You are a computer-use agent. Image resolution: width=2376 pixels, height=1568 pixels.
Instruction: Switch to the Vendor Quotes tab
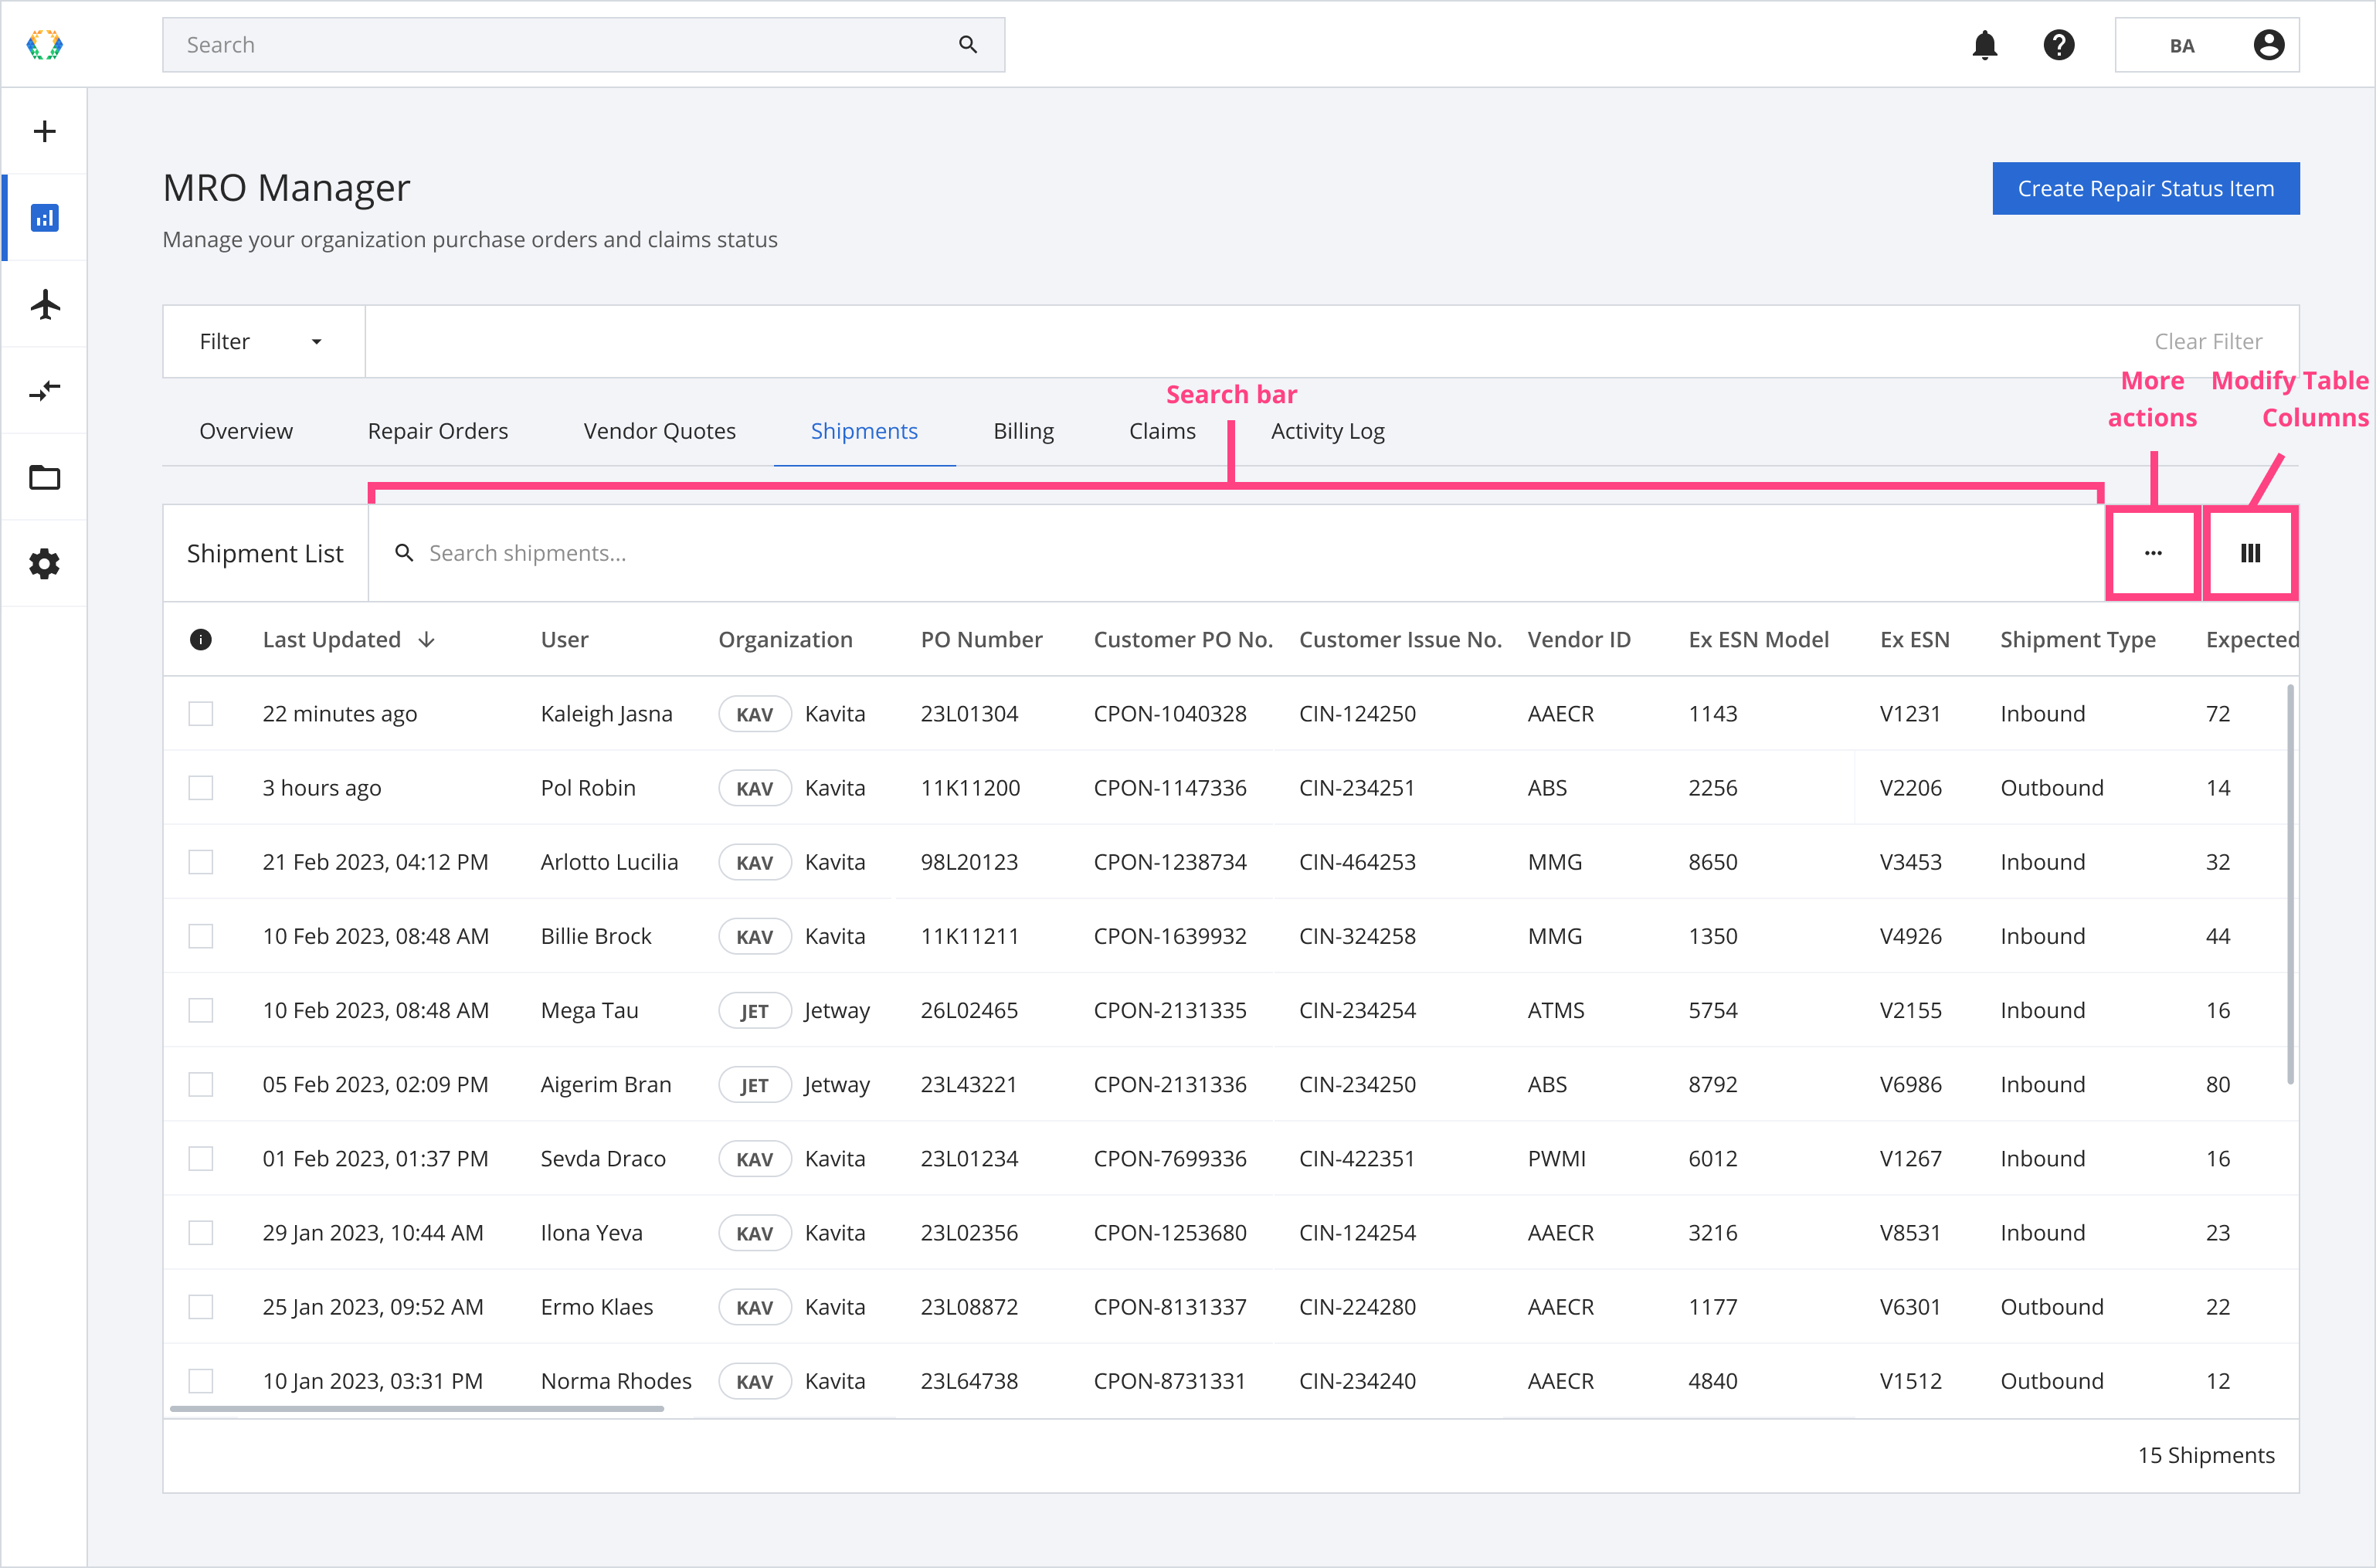659,431
